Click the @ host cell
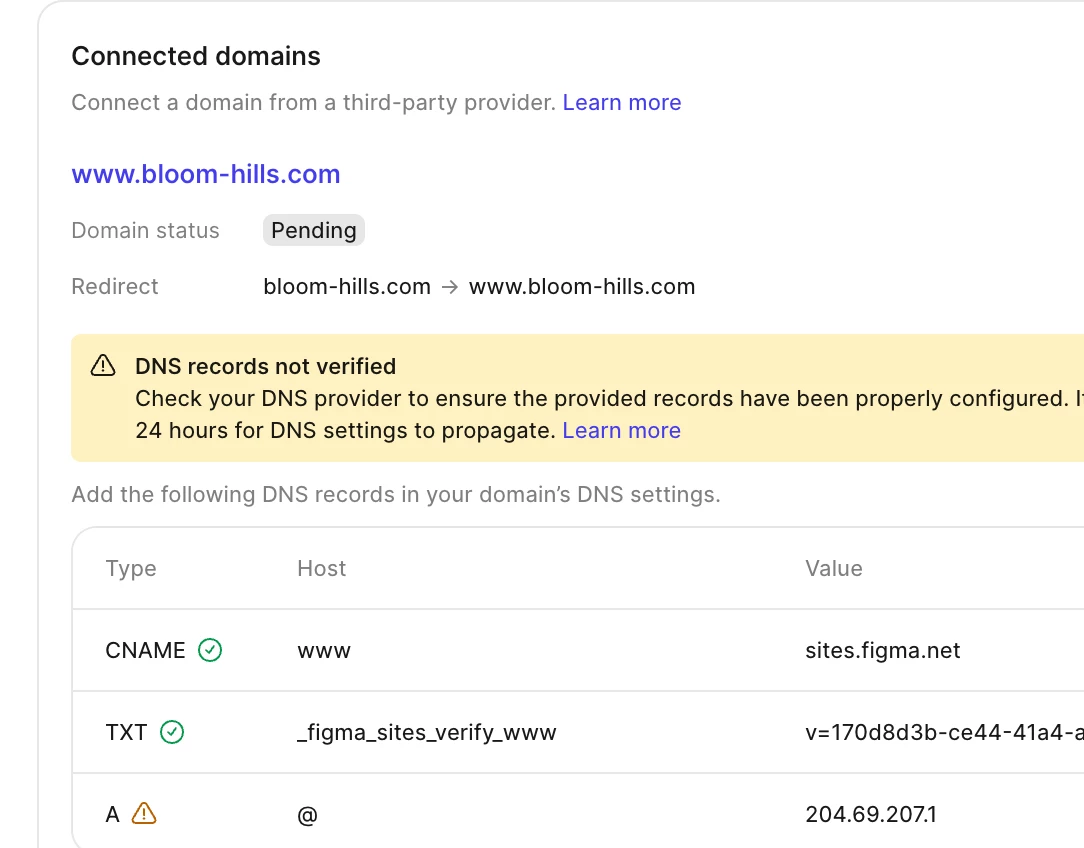 [x=307, y=814]
